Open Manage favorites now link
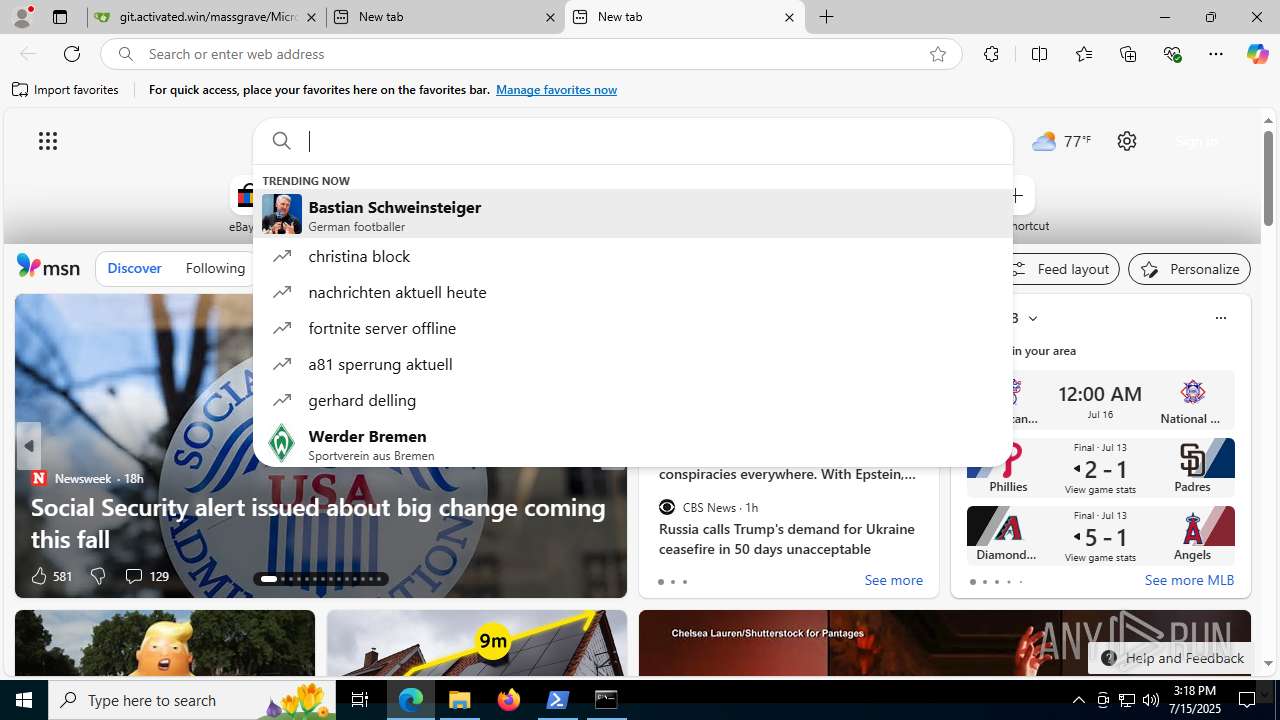Image resolution: width=1280 pixels, height=720 pixels. point(556,90)
